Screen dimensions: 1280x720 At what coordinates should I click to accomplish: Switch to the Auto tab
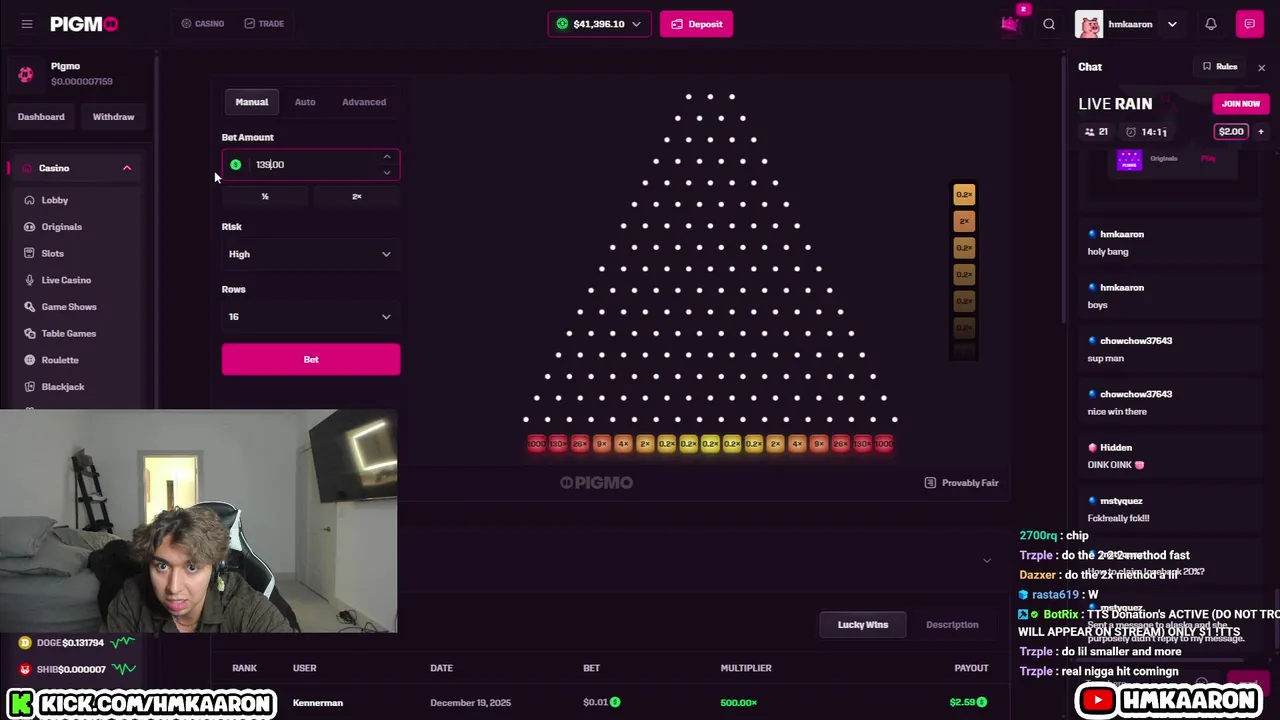coord(305,102)
